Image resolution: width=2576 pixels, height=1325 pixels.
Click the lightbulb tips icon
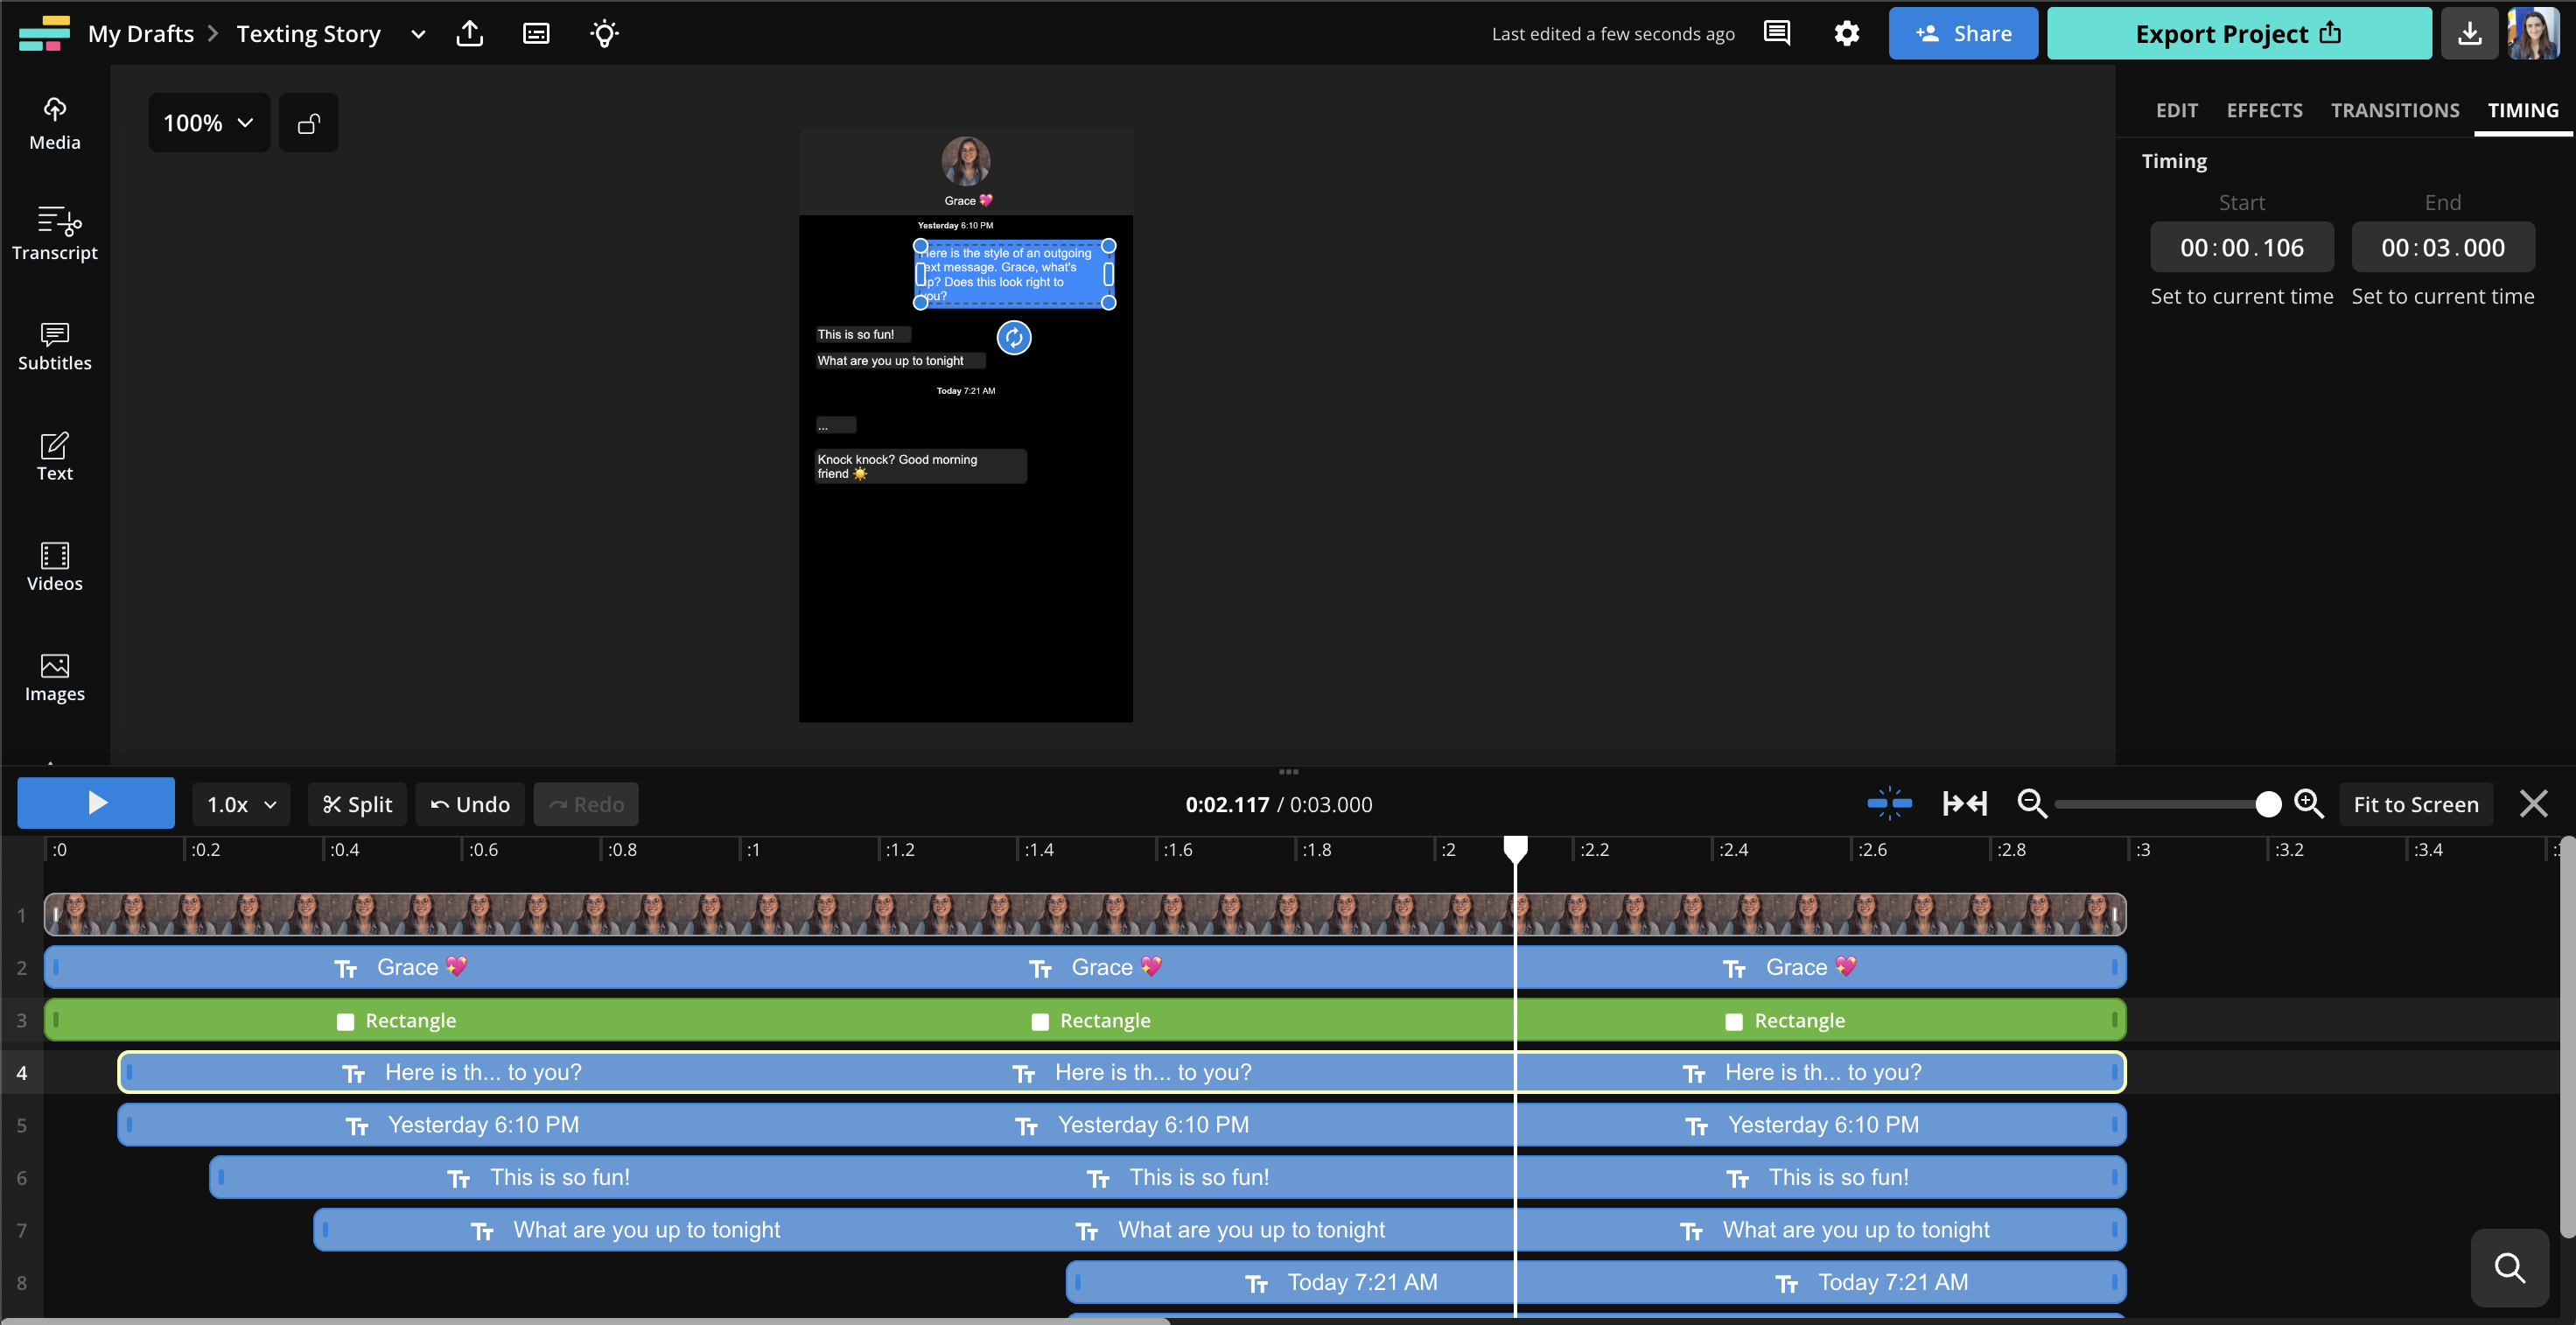coord(604,34)
